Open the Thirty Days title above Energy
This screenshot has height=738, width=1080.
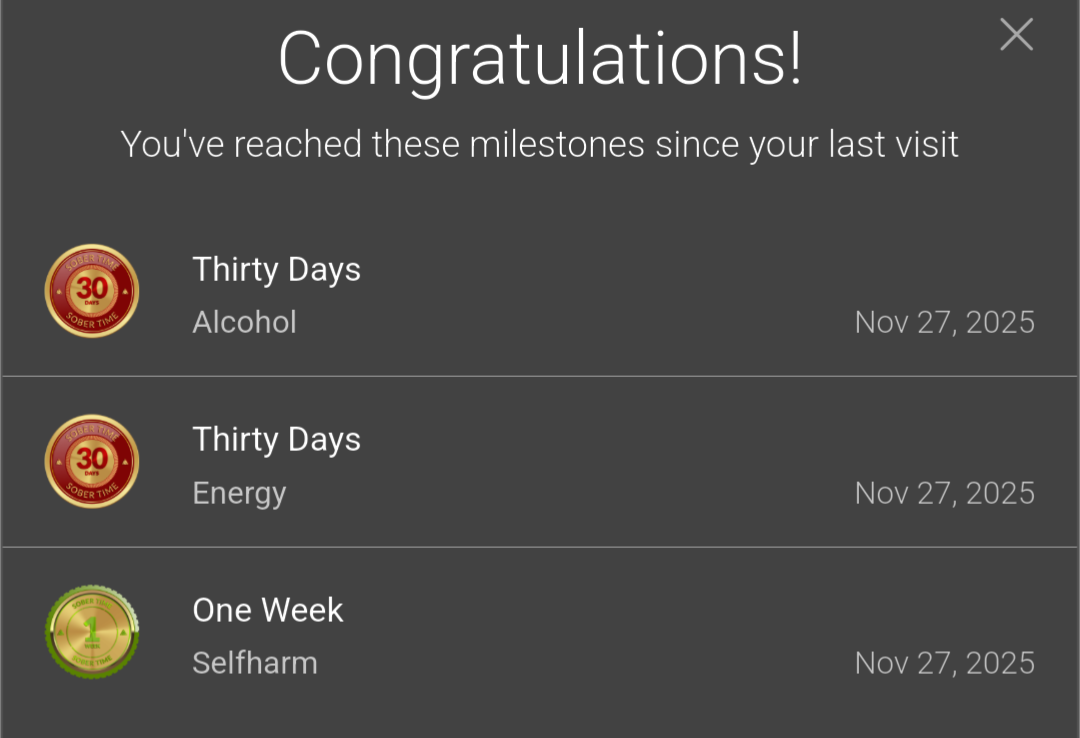[x=276, y=440]
